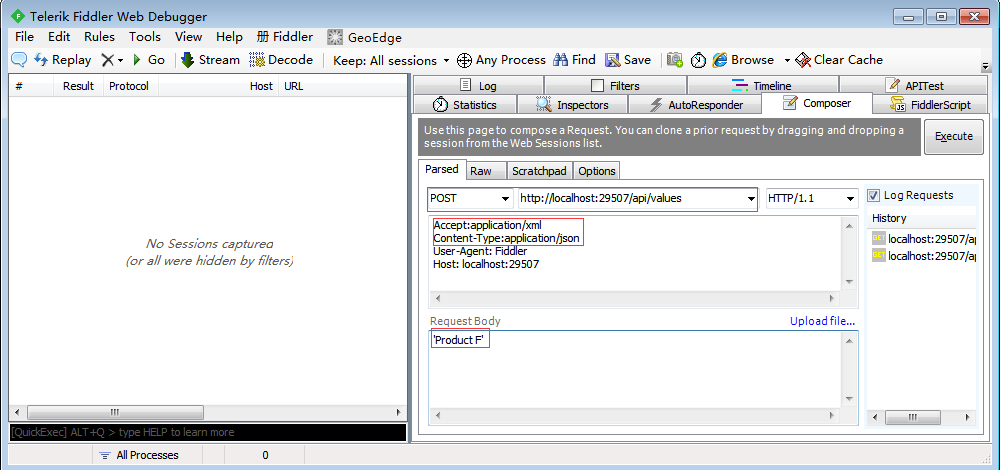Open the Help menu

click(229, 37)
